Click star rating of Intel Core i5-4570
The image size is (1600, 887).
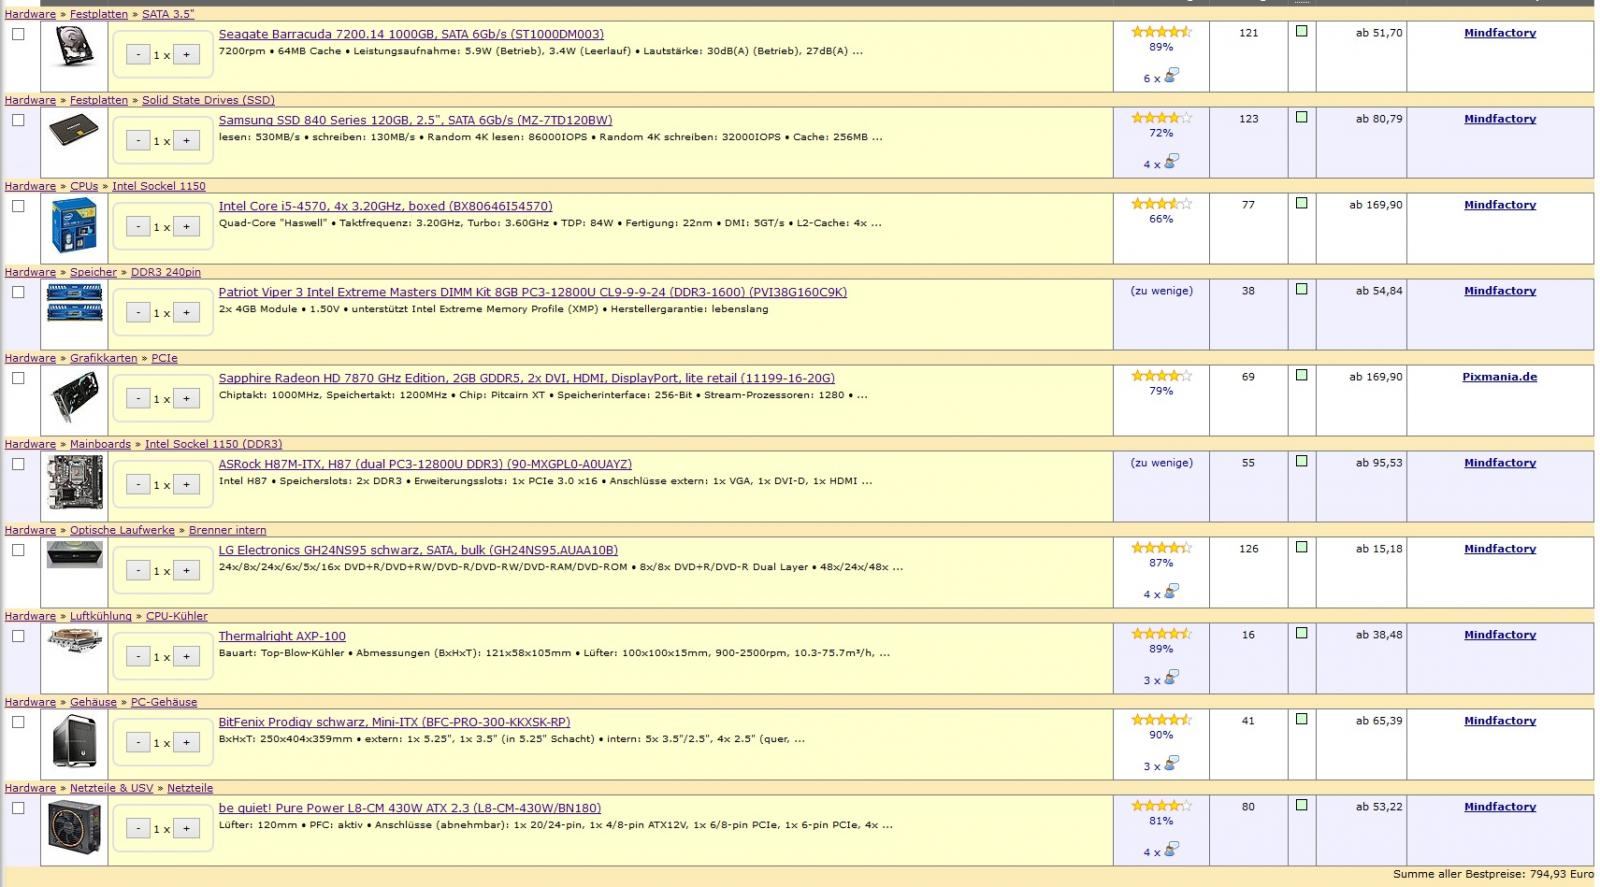1161,204
